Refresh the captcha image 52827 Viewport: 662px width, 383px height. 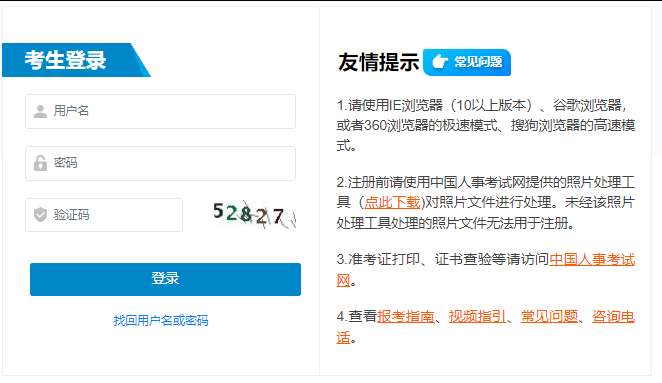click(254, 215)
